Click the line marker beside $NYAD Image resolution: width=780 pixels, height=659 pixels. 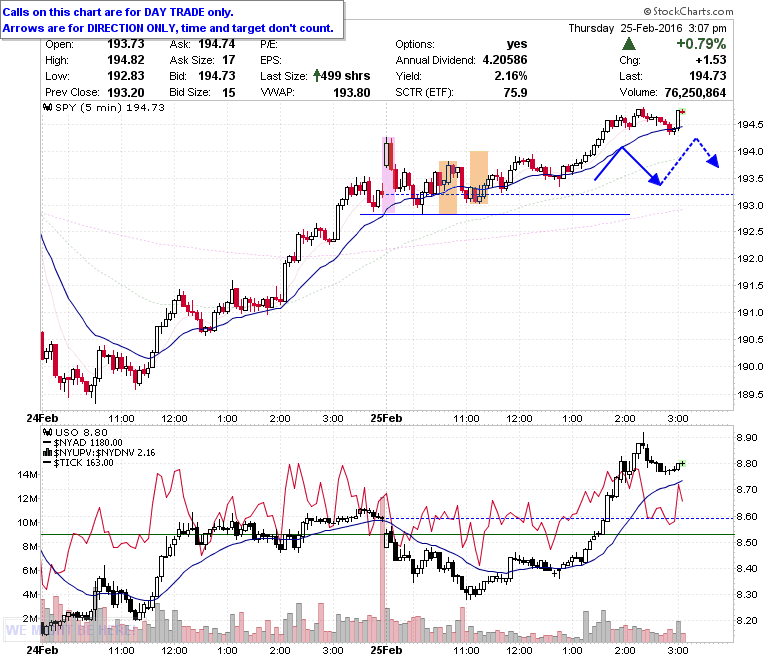(48, 443)
